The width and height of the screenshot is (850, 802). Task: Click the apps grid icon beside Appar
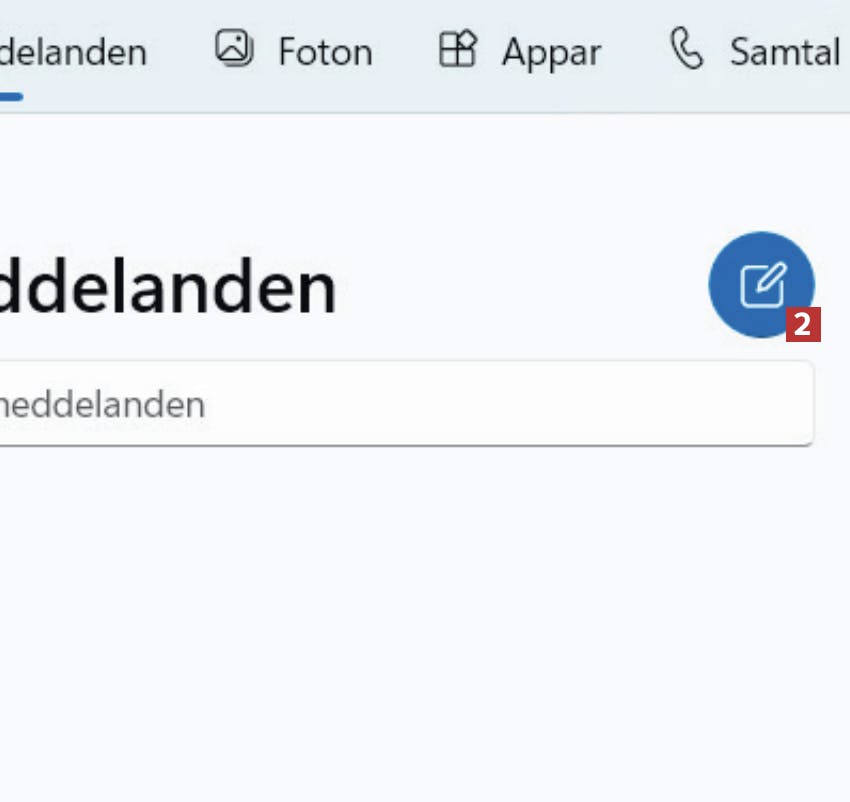tap(458, 49)
